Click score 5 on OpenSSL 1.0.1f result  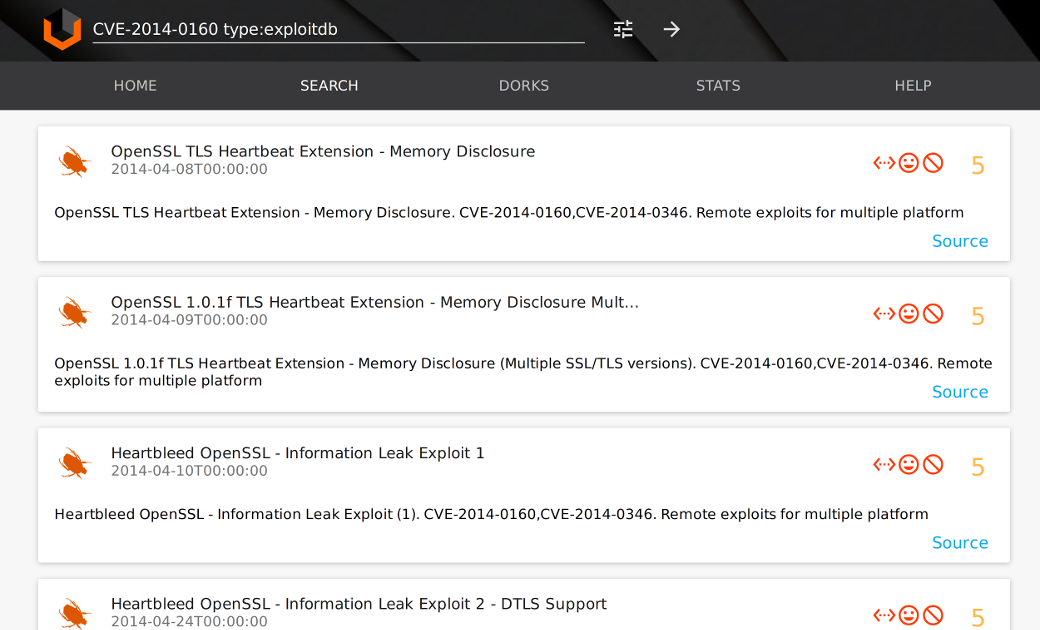coord(978,316)
